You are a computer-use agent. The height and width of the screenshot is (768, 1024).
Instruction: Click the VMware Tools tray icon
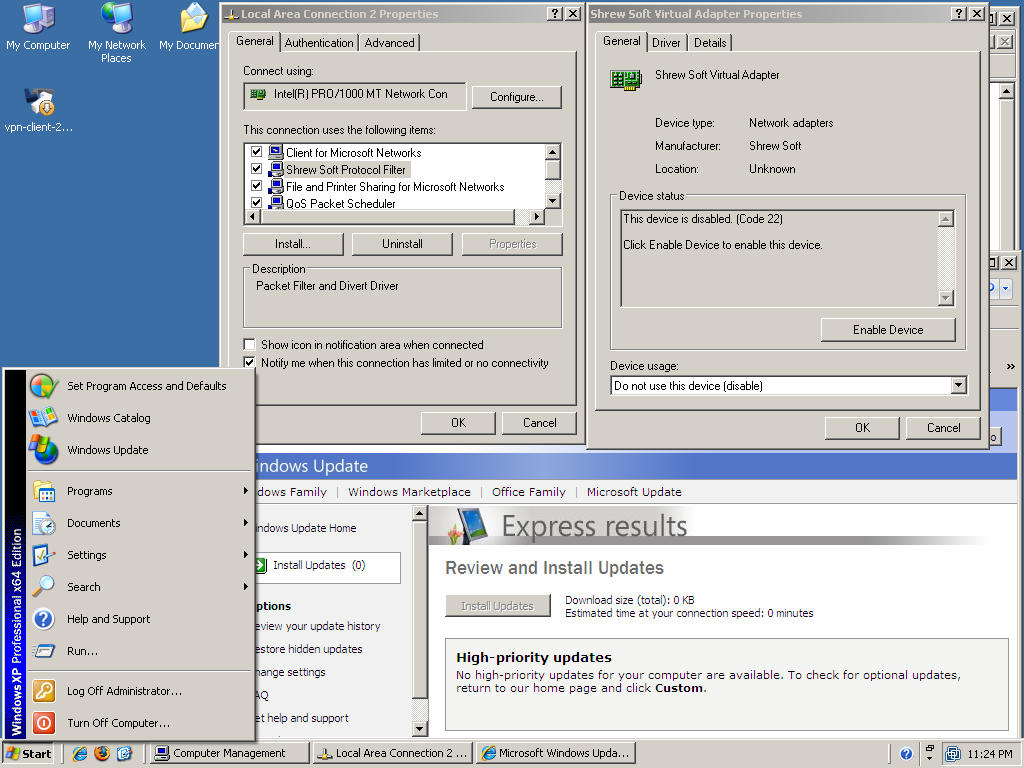tap(953, 754)
